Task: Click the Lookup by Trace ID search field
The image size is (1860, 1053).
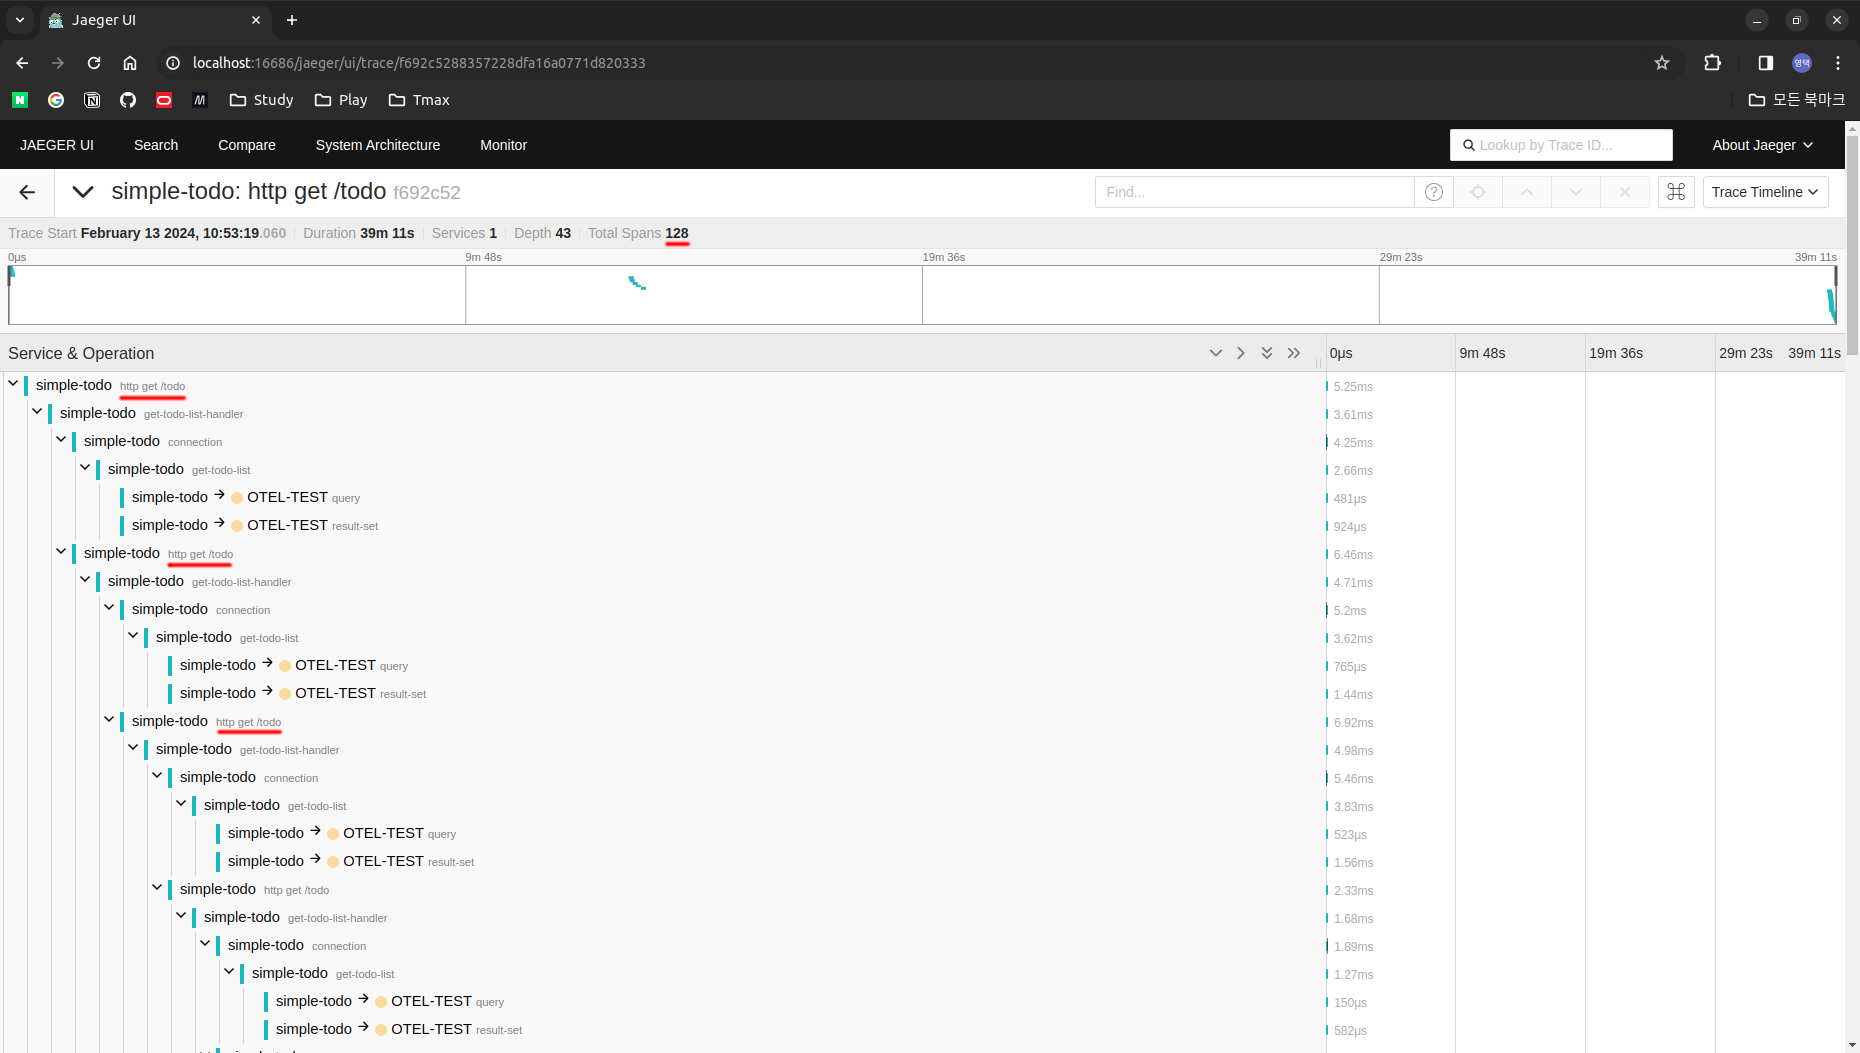Action: point(1560,144)
